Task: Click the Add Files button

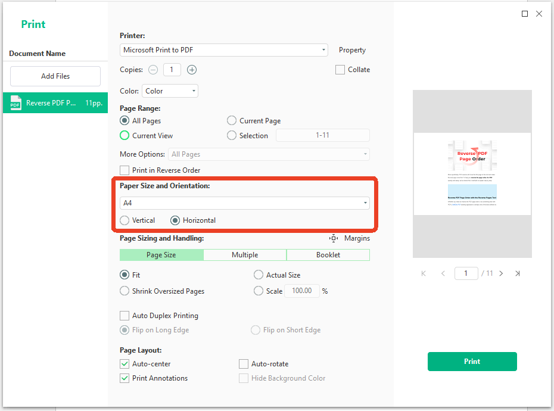Action: pos(55,76)
